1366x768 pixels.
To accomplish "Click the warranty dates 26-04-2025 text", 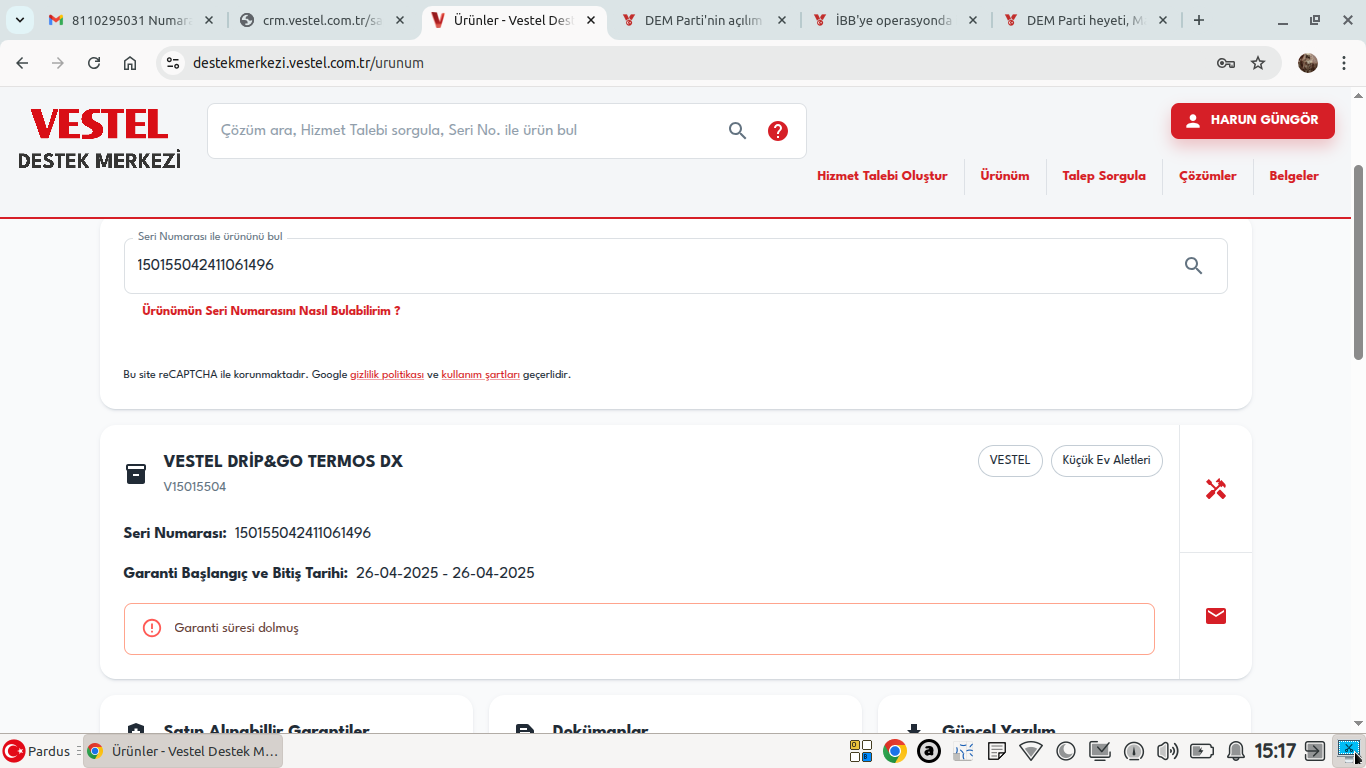I will [x=445, y=573].
